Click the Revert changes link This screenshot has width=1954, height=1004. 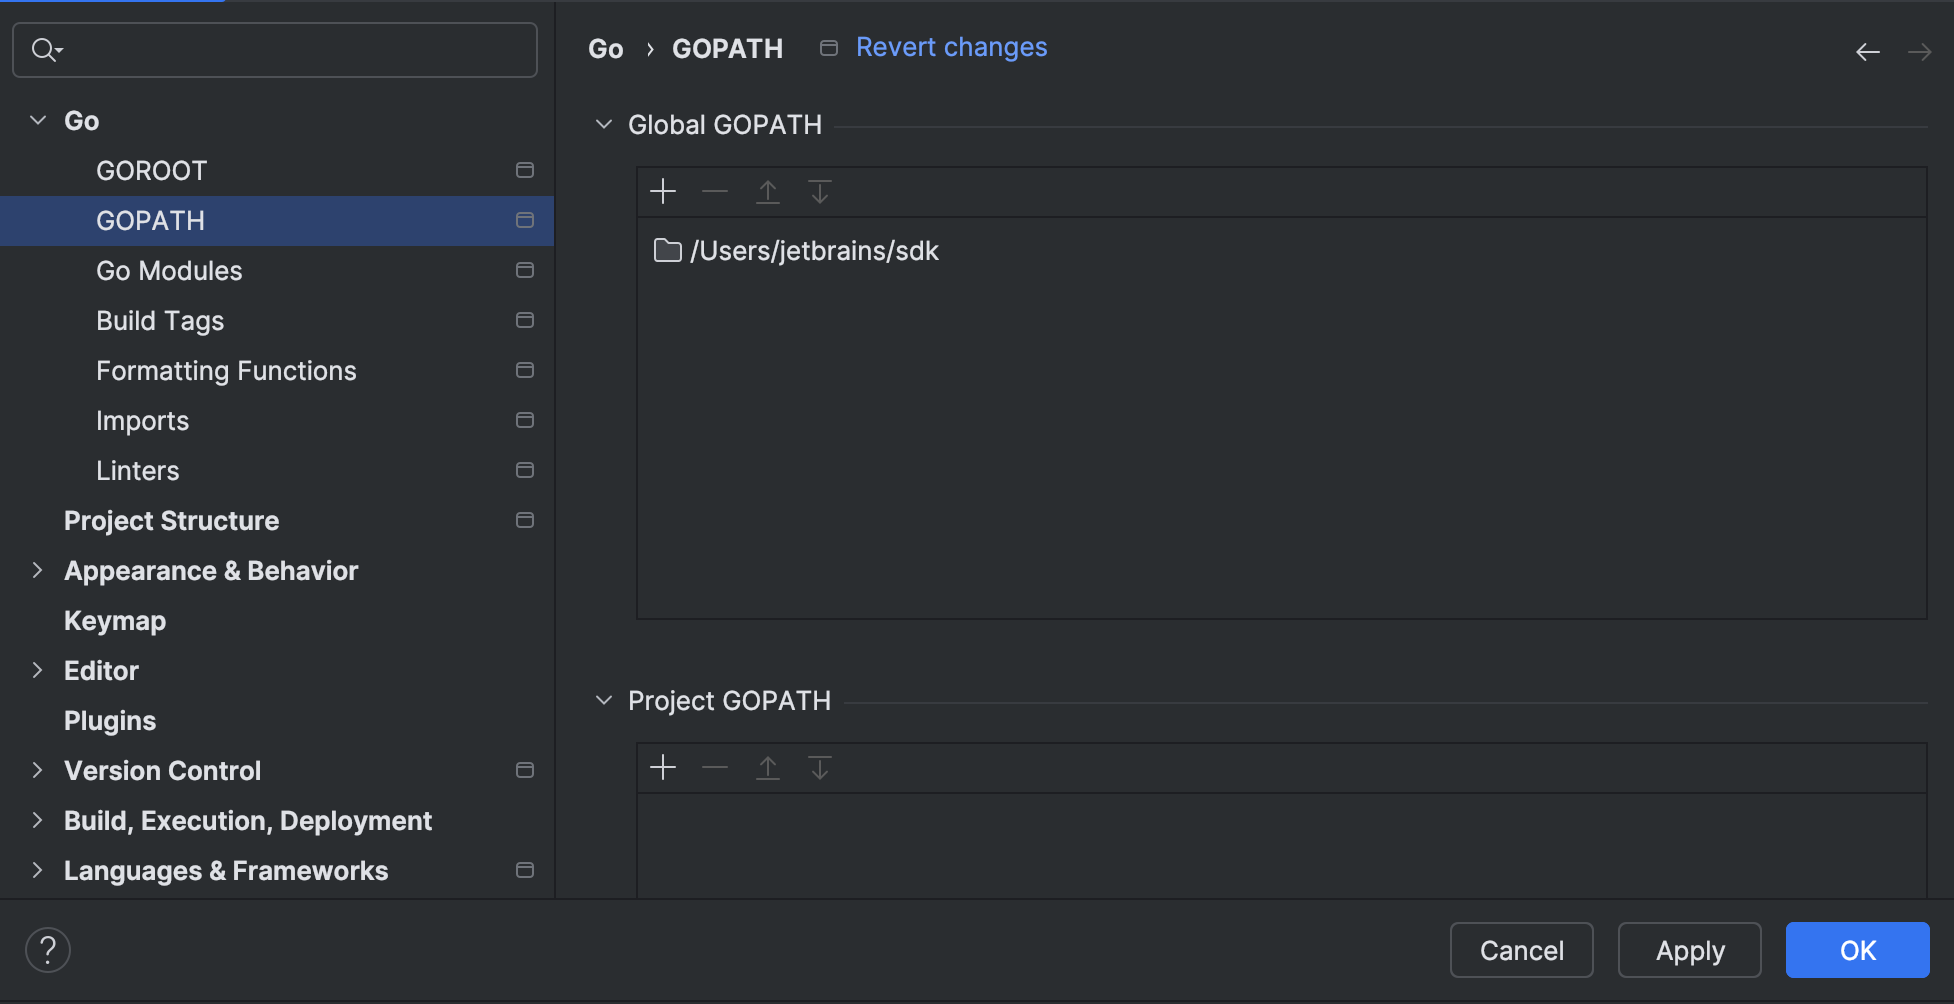coord(950,47)
